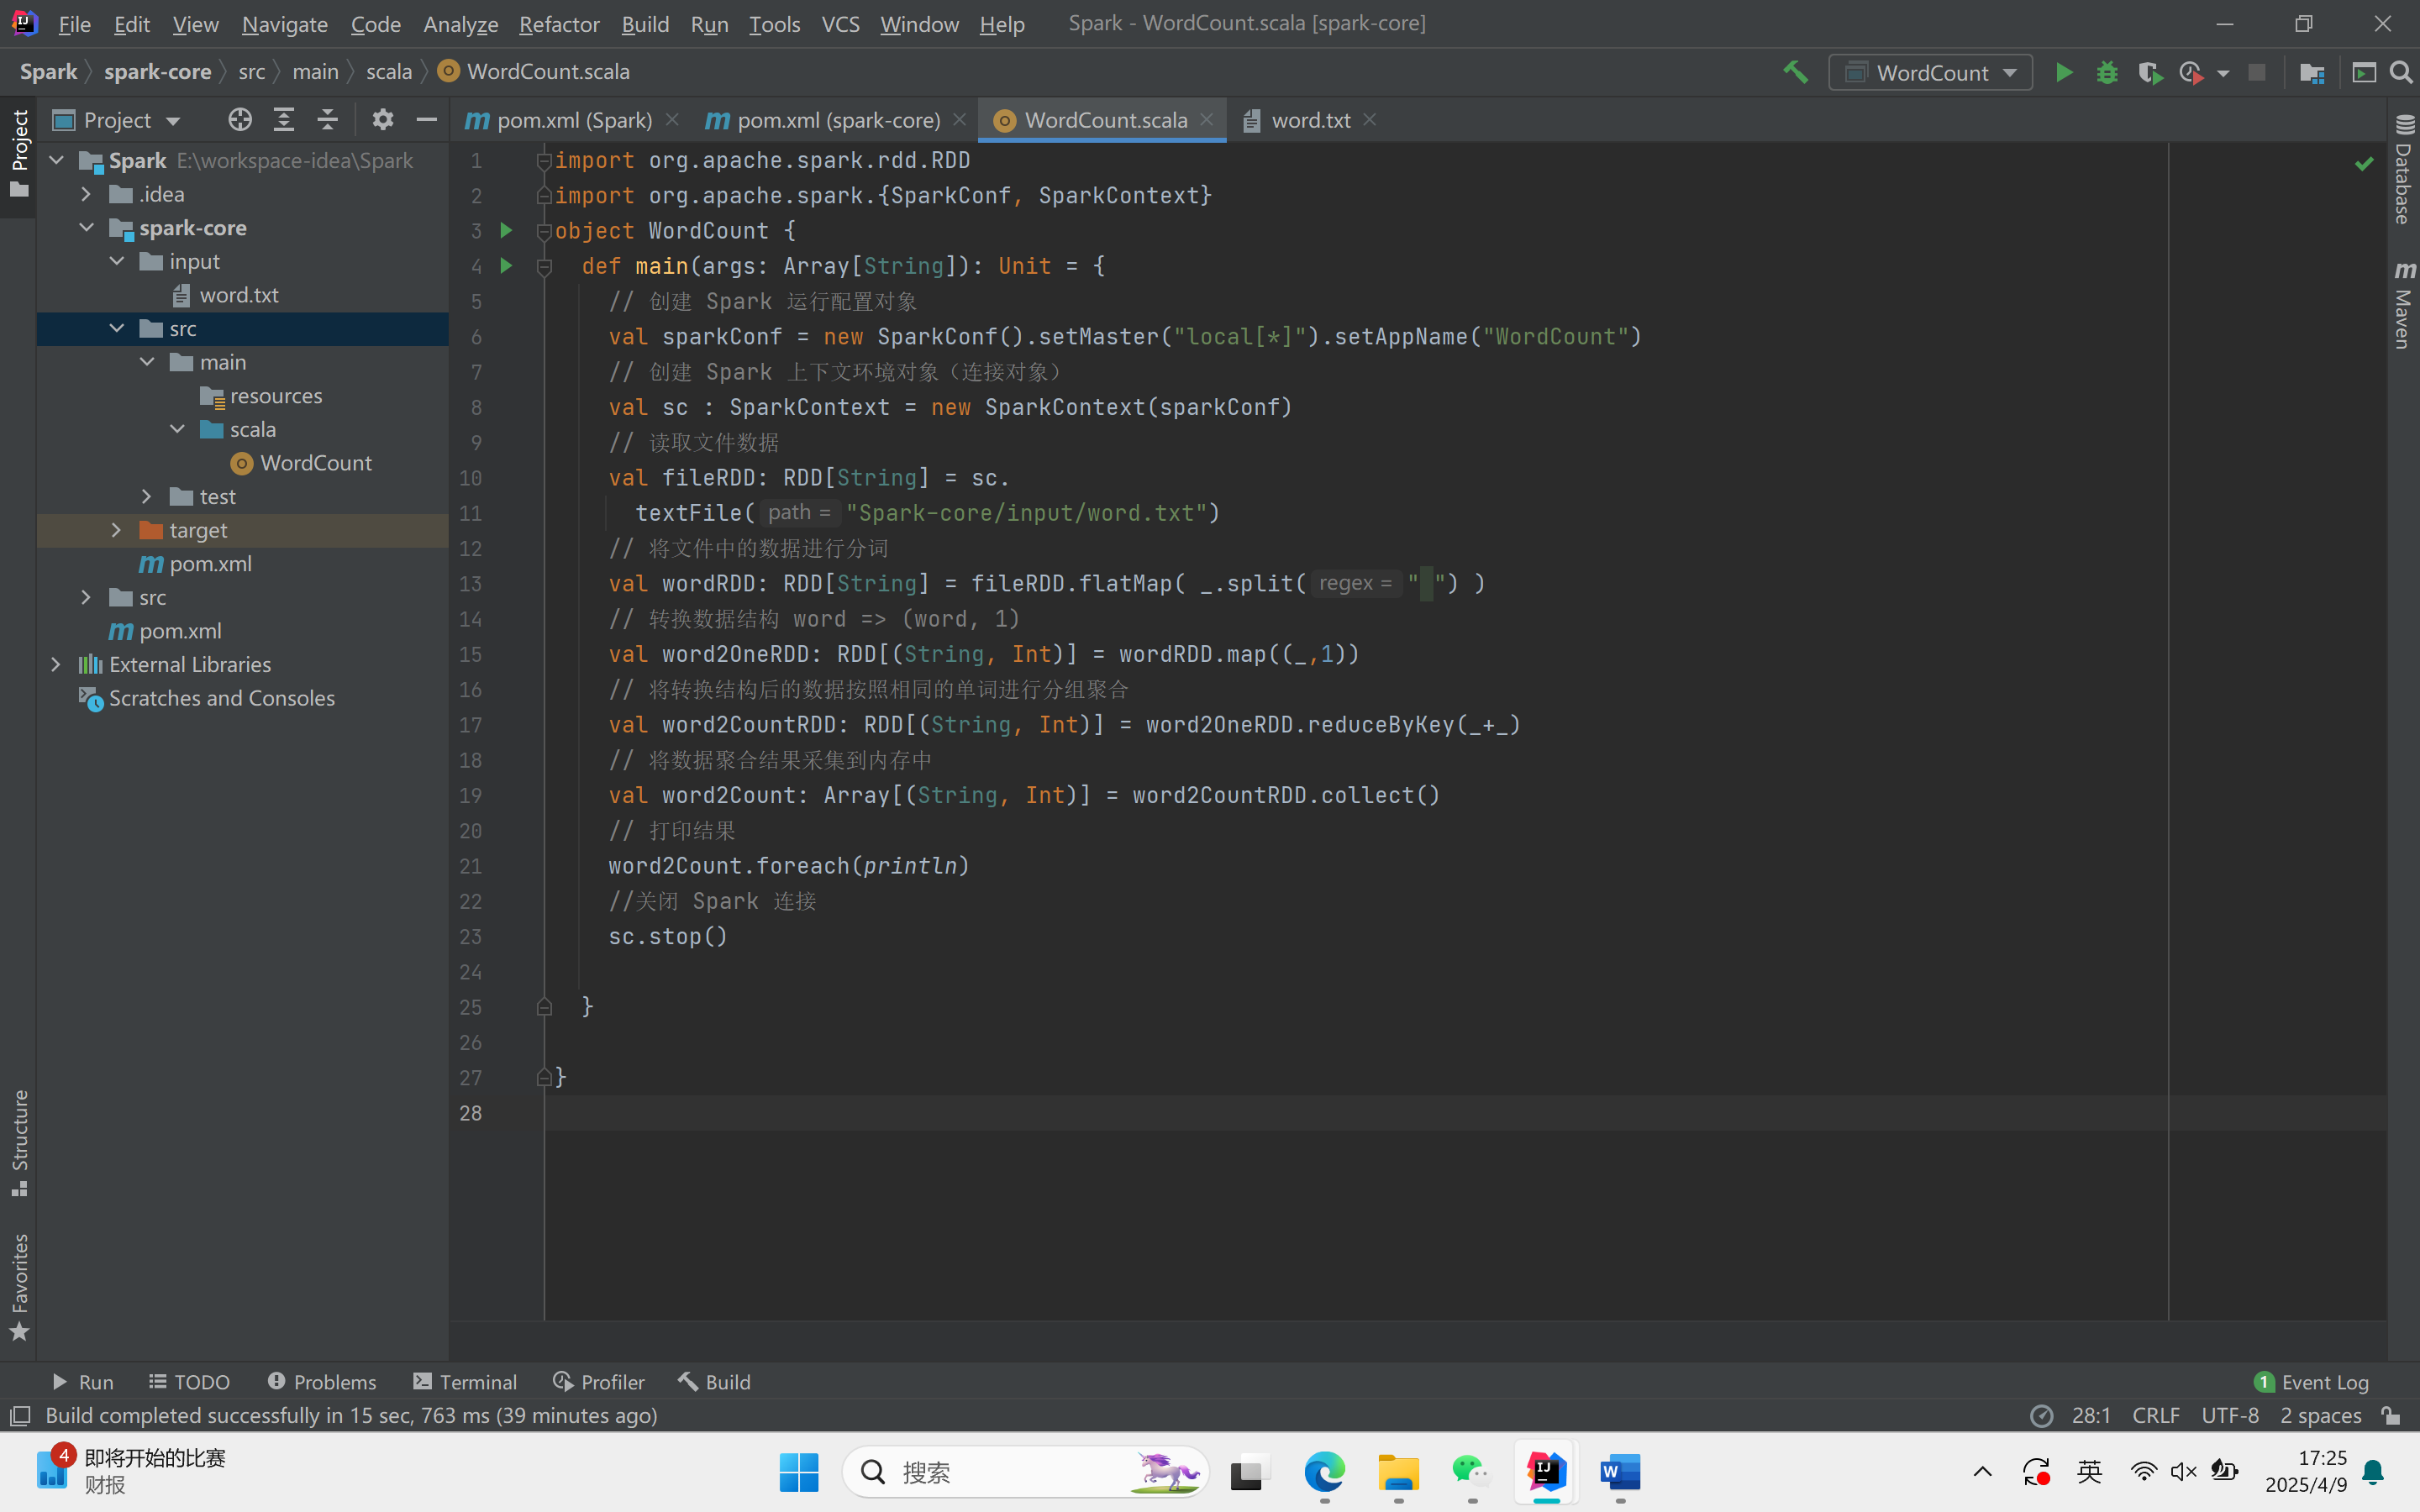Open the Refactor menu

coord(559,24)
